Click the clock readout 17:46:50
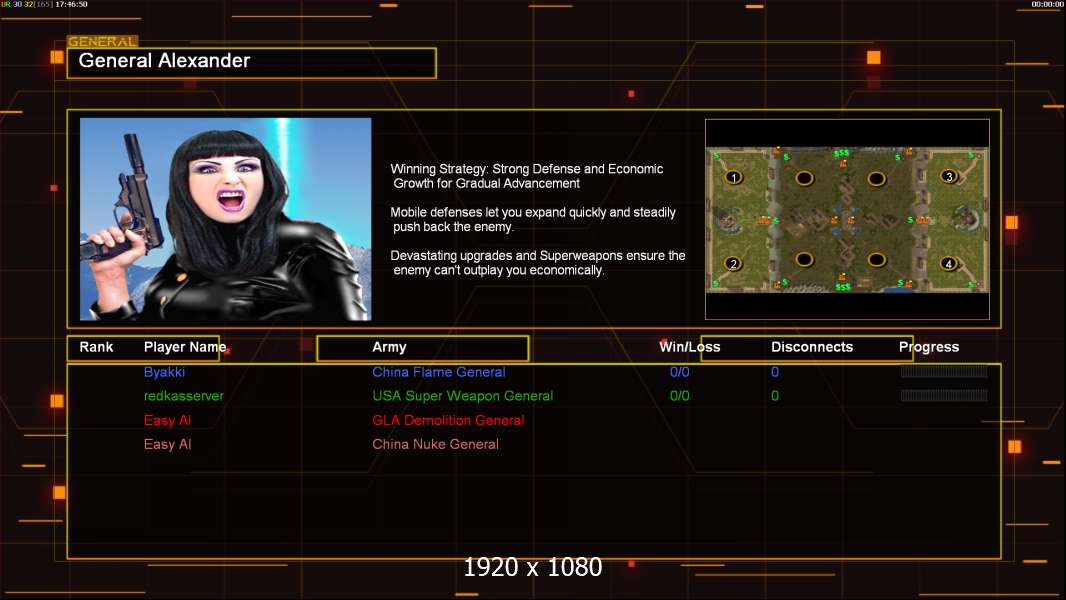The height and width of the screenshot is (600, 1066). click(x=71, y=4)
